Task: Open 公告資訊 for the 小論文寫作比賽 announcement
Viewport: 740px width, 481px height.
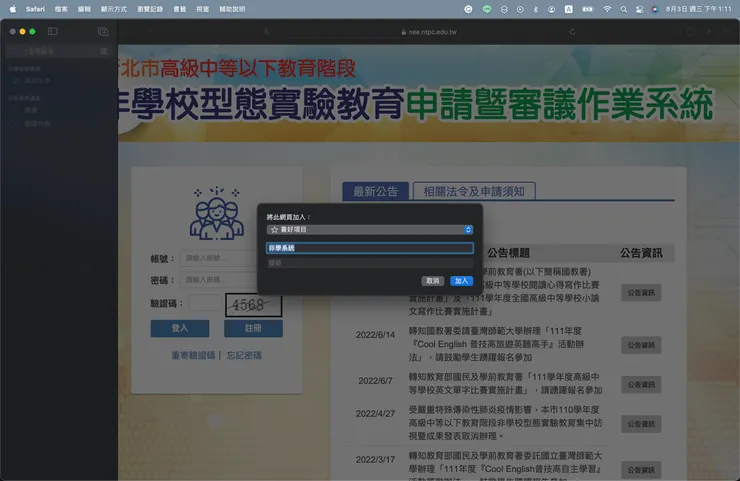Action: tap(641, 293)
